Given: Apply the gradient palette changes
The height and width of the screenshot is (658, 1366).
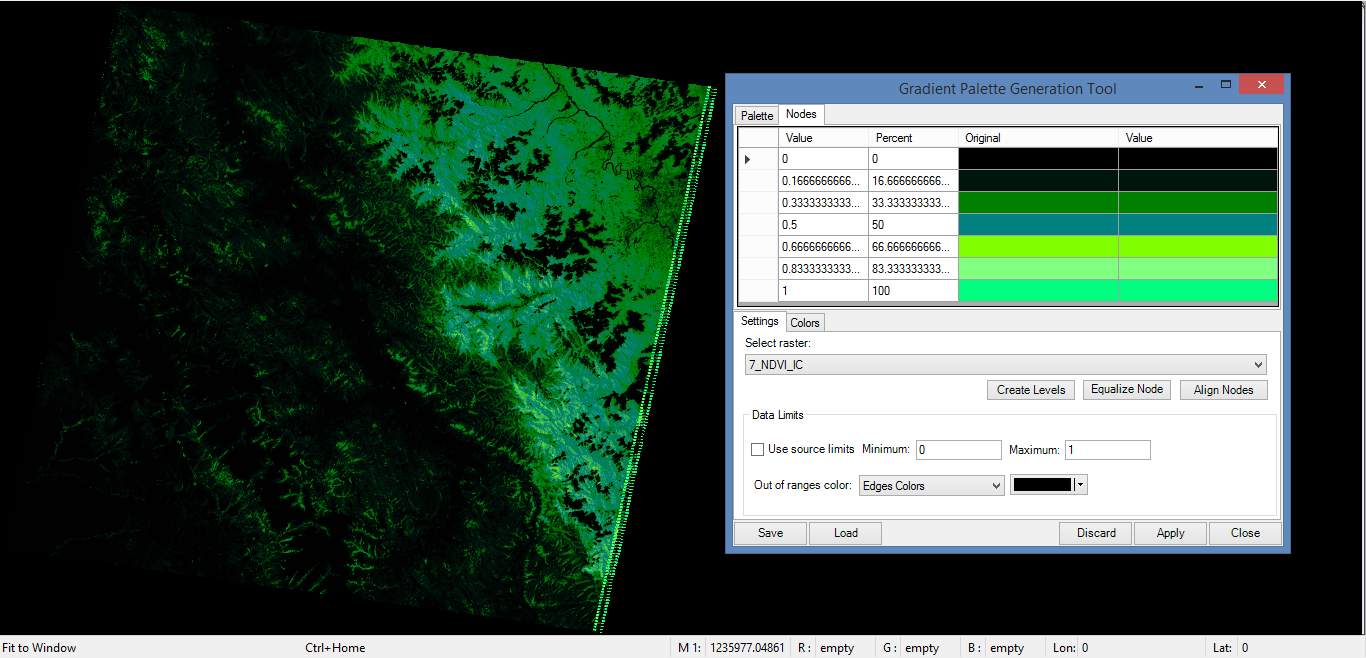Looking at the screenshot, I should (x=1170, y=533).
